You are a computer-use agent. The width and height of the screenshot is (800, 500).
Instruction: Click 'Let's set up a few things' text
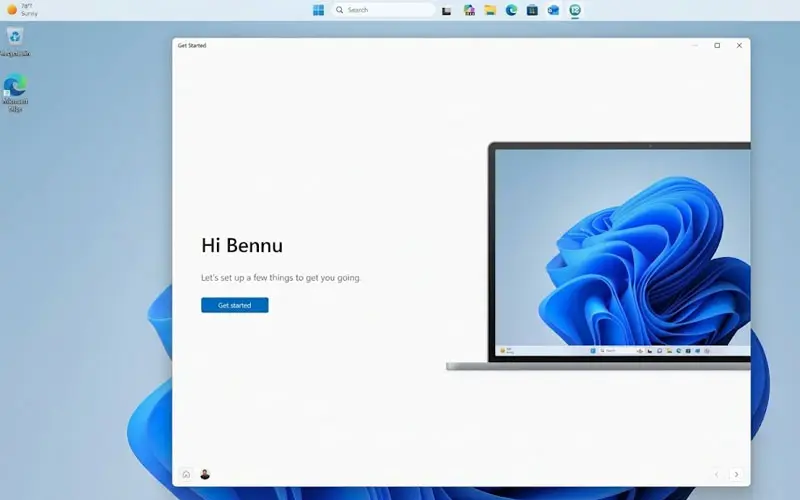281,278
